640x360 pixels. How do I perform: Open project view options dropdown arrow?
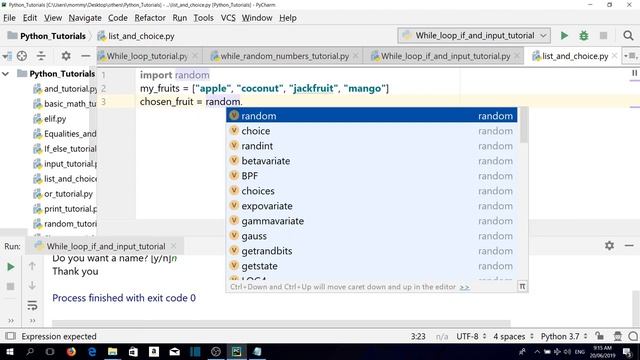point(7,56)
